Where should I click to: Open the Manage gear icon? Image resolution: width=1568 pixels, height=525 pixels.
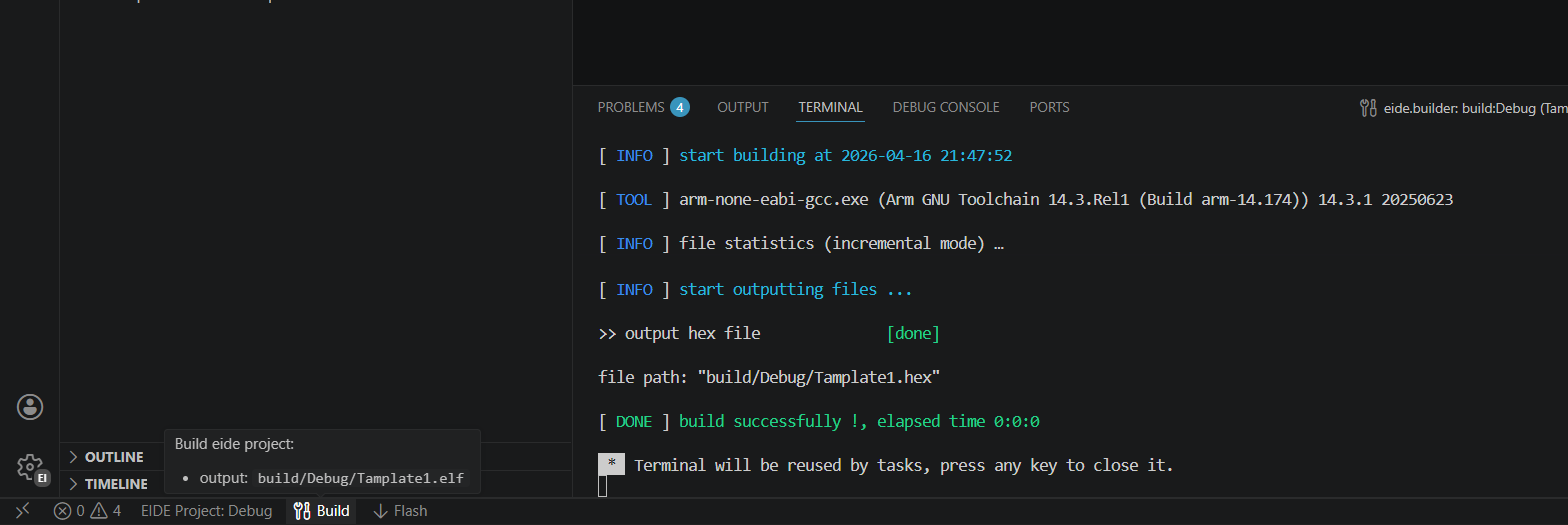[x=30, y=467]
